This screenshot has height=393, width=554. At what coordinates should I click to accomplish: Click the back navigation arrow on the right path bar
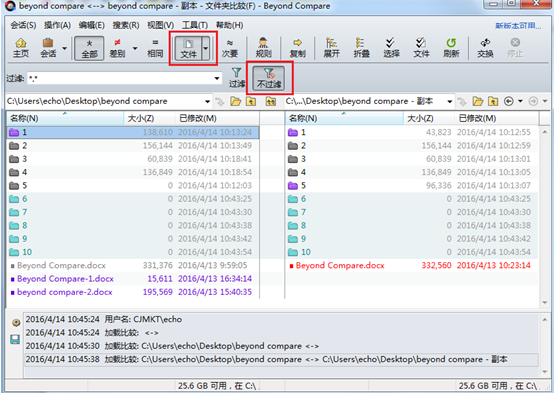(508, 102)
